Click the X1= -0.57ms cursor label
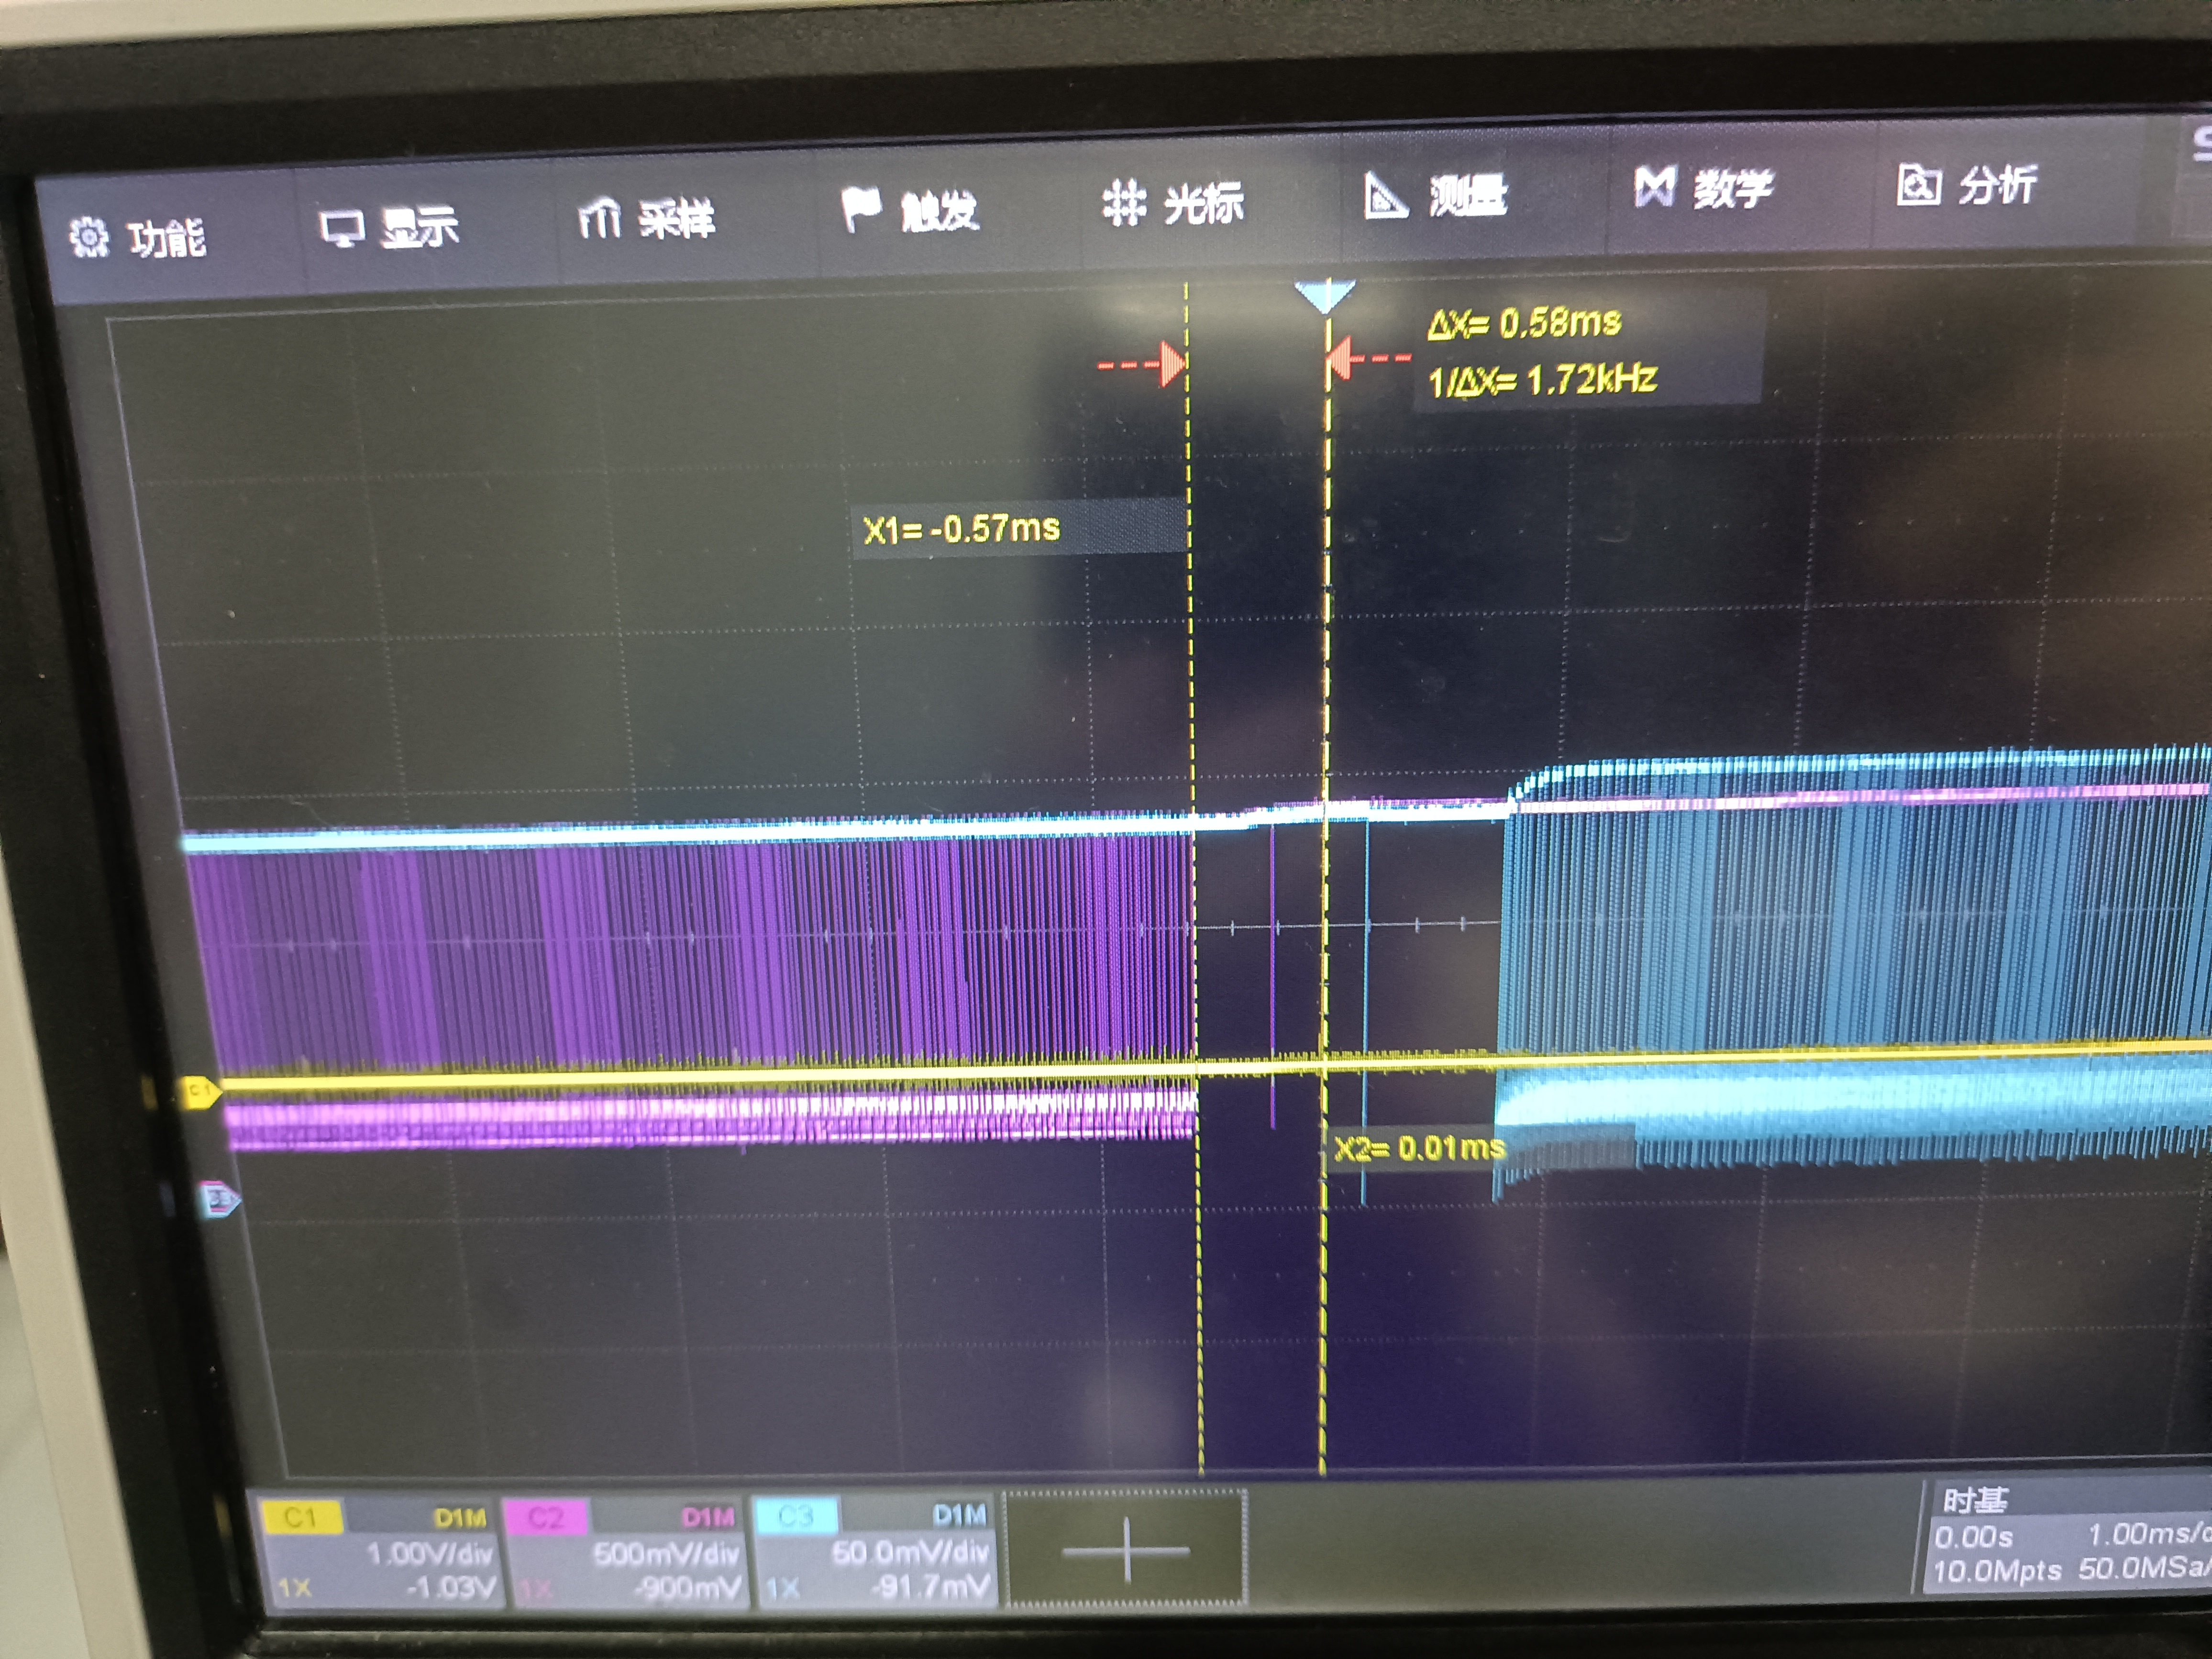Viewport: 2212px width, 1659px height. (961, 528)
